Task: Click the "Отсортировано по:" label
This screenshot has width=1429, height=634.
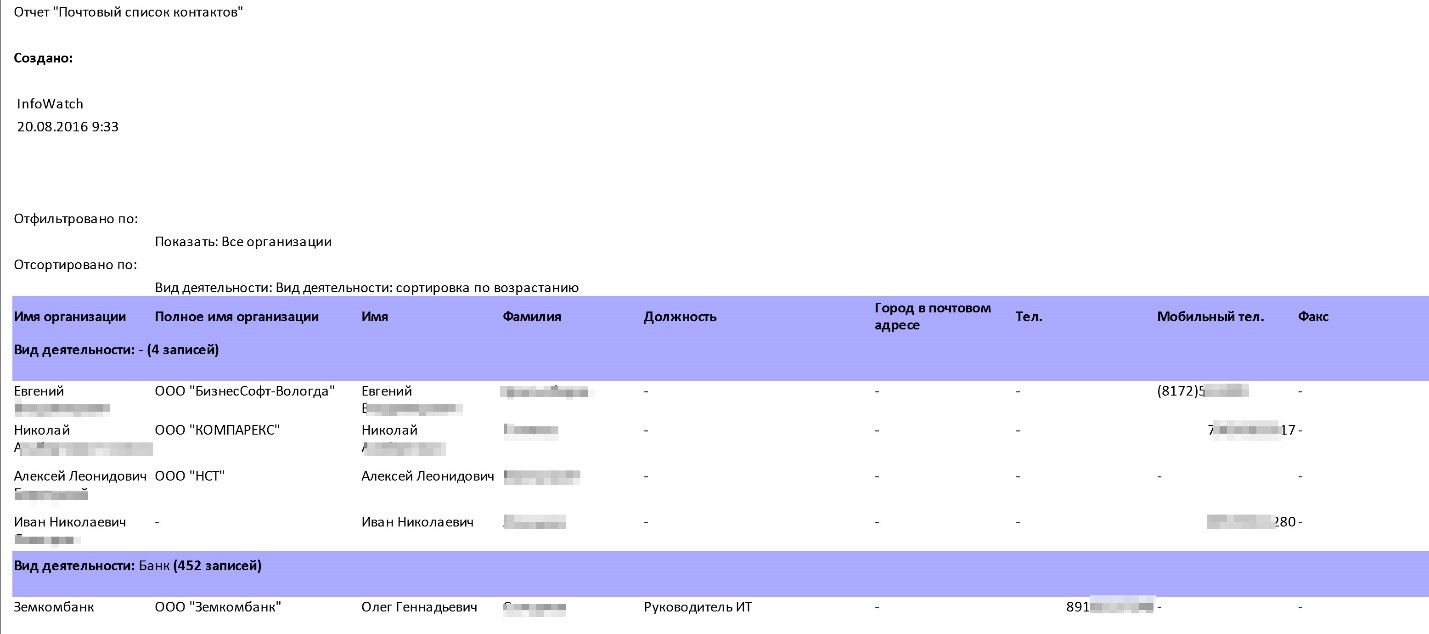Action: coord(75,265)
